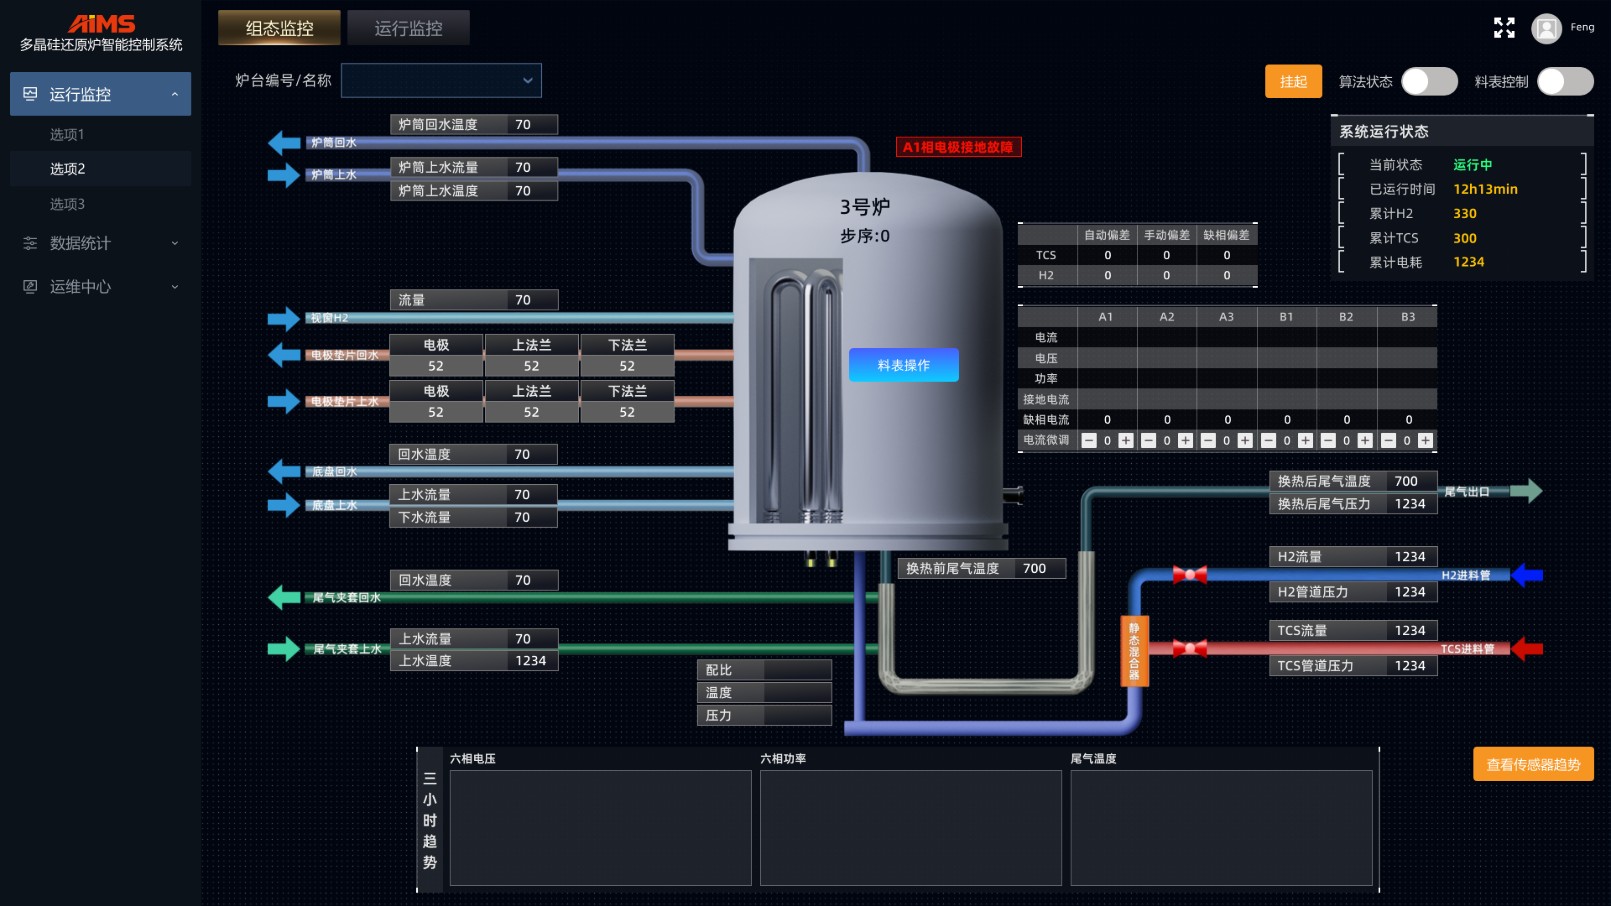This screenshot has width=1611, height=906.
Task: Click the Feng username label
Action: click(1582, 27)
